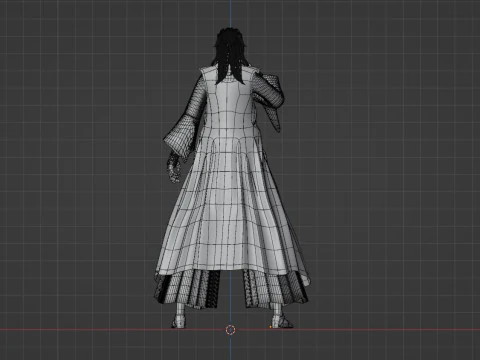This screenshot has width=480, height=360.
Task: Click the right pleated trouser leg
Action: 275,289
